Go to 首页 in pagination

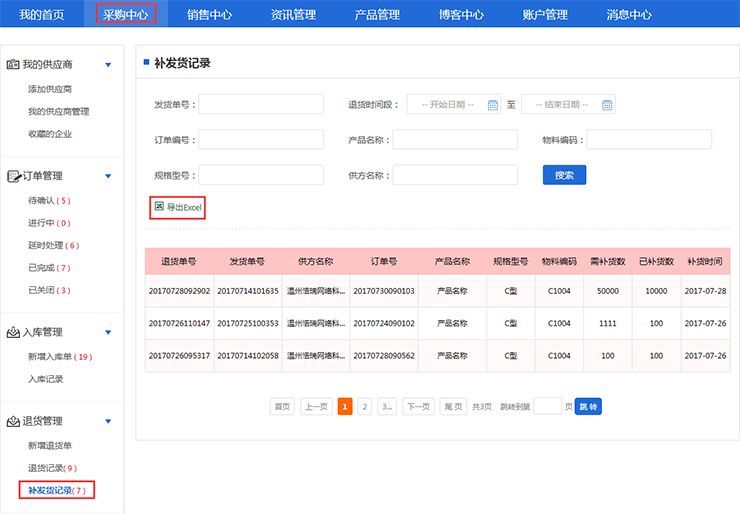pyautogui.click(x=282, y=406)
